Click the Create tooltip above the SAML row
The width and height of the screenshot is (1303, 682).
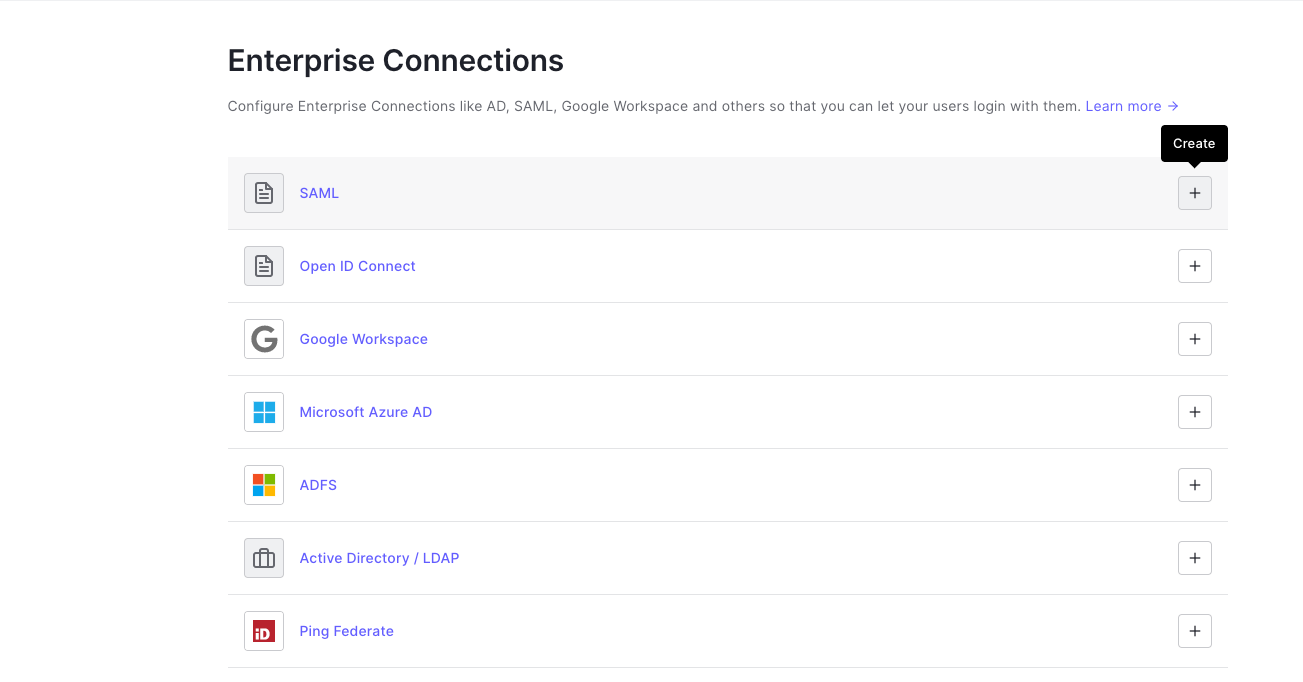click(1193, 143)
